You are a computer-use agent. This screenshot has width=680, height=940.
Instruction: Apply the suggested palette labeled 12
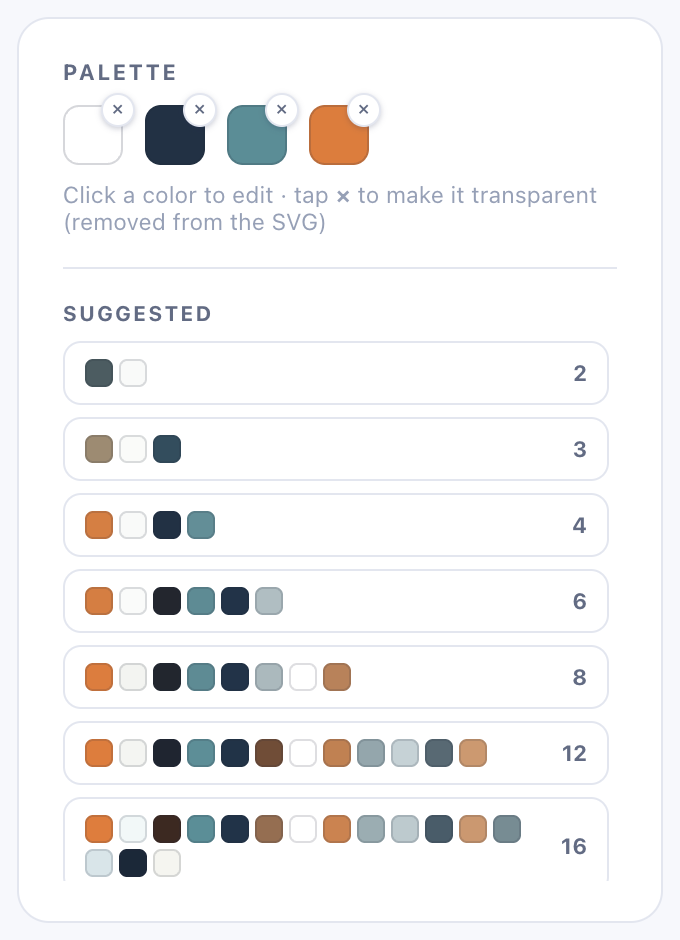(336, 753)
